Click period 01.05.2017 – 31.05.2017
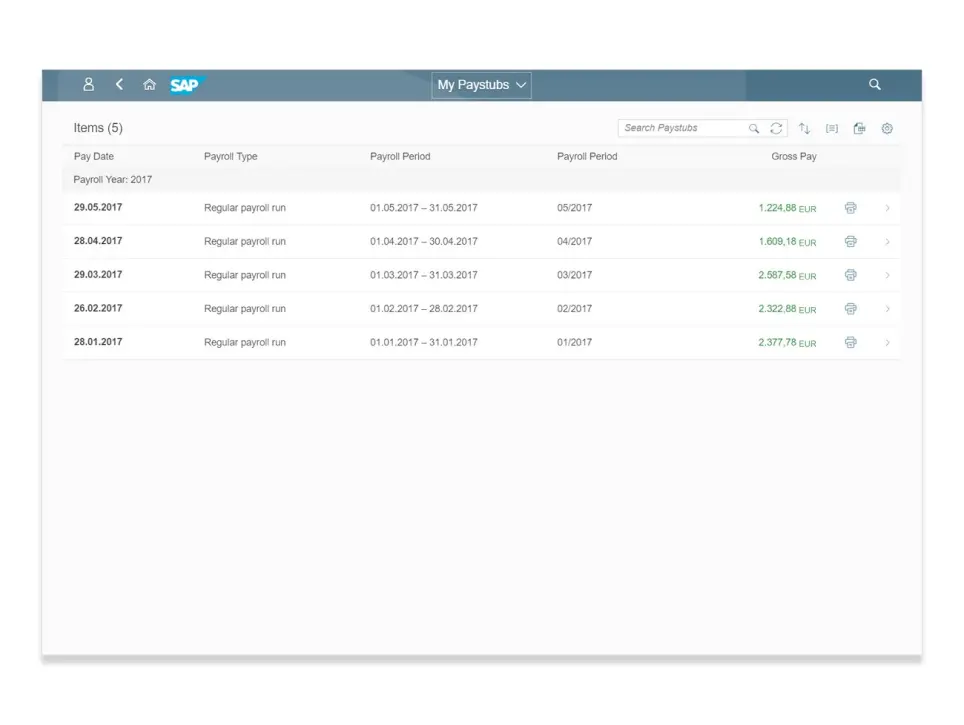 424,208
